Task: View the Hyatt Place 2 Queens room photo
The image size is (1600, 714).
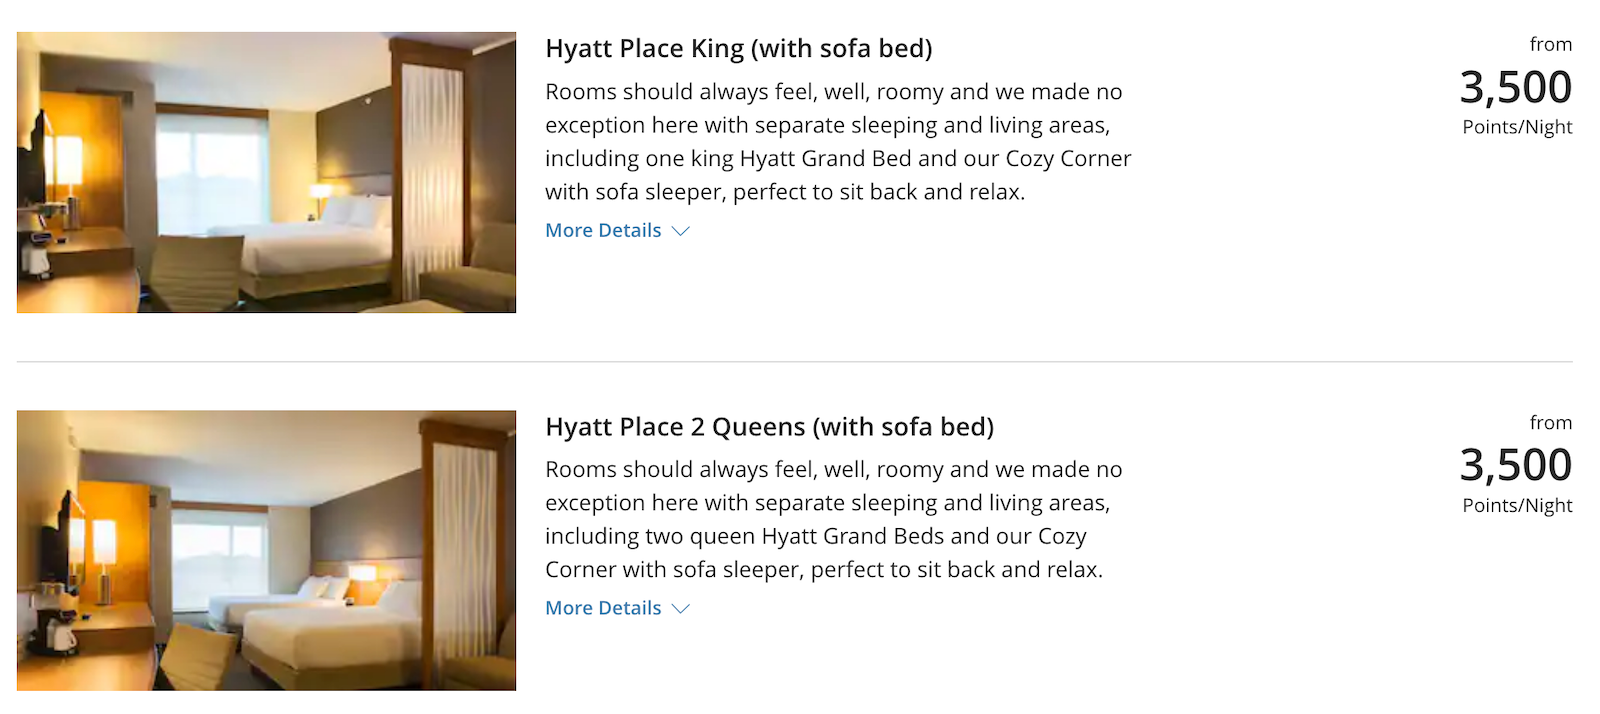Action: pos(265,549)
